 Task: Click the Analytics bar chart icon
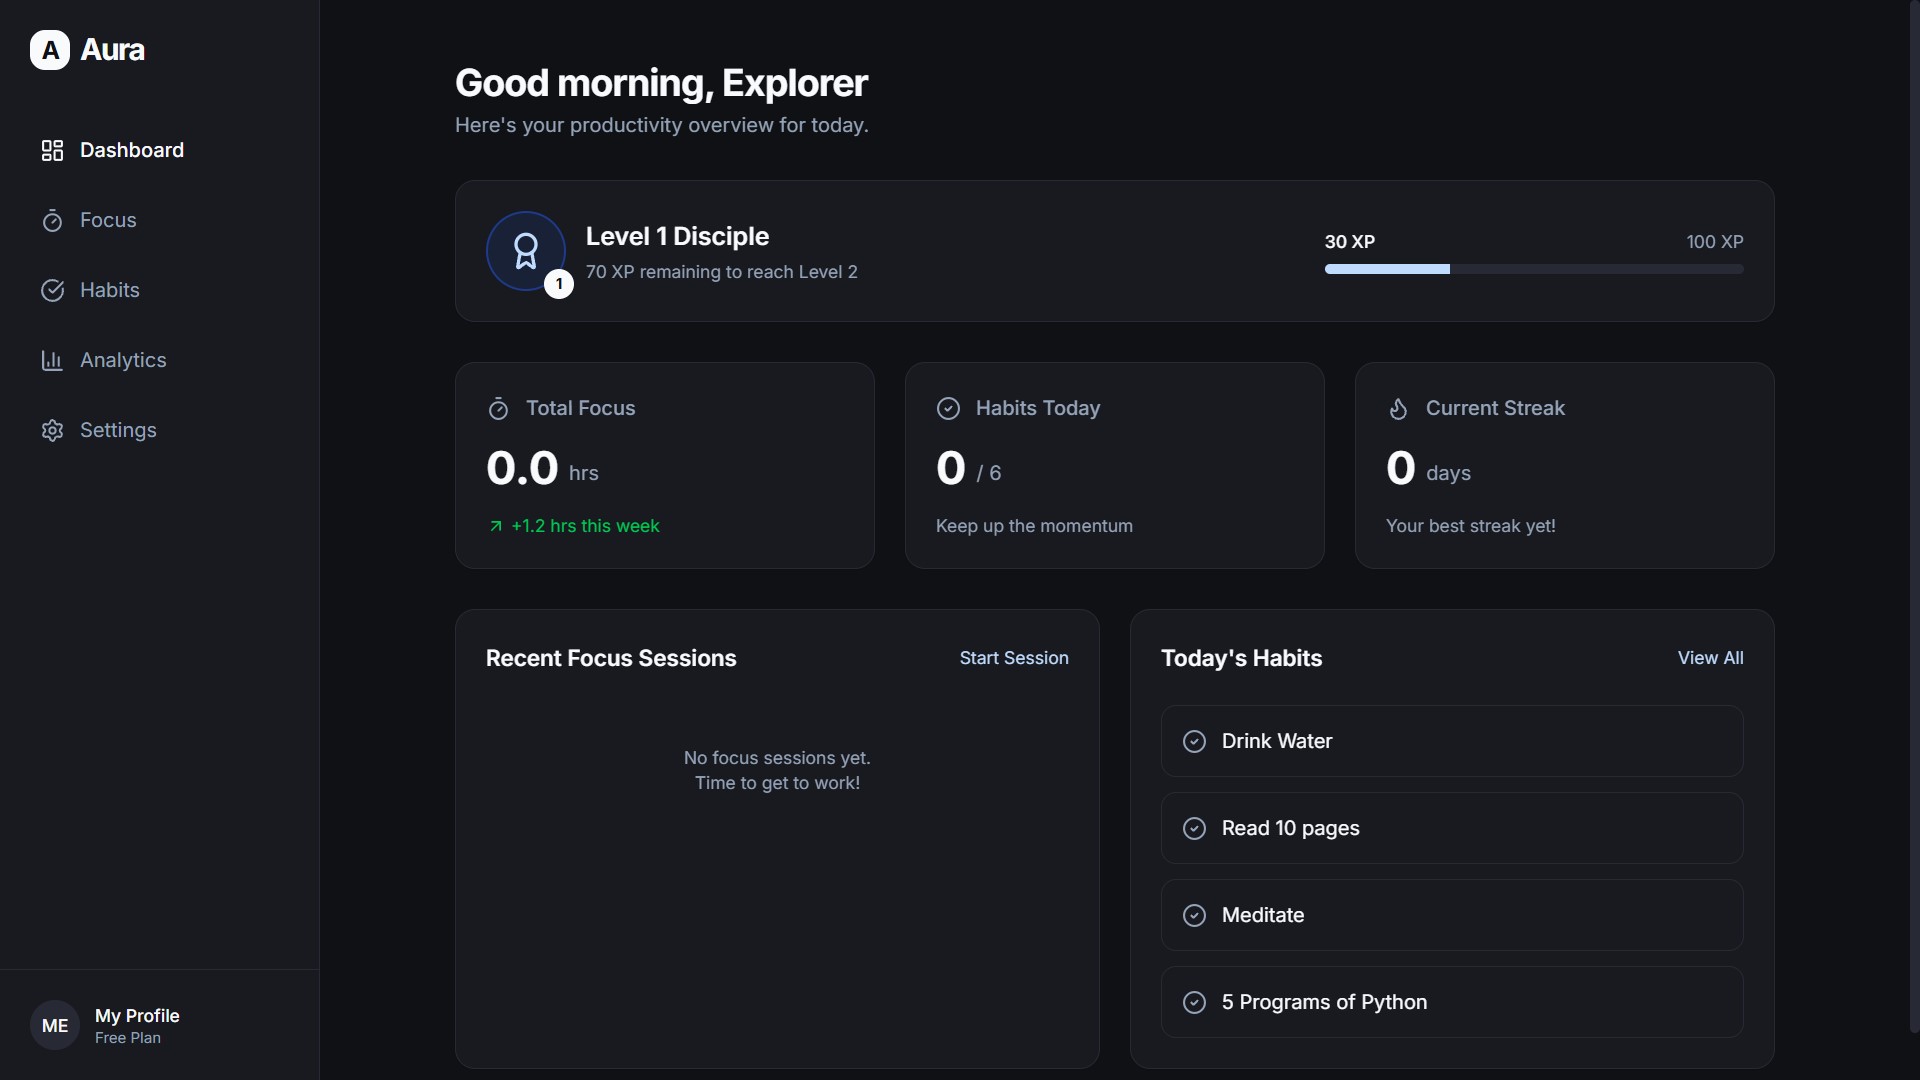click(52, 360)
